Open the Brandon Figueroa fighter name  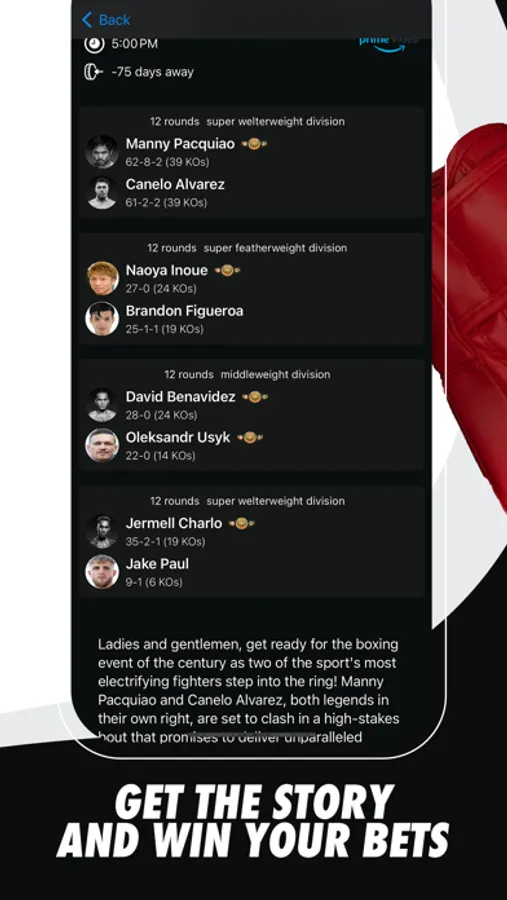pos(184,311)
